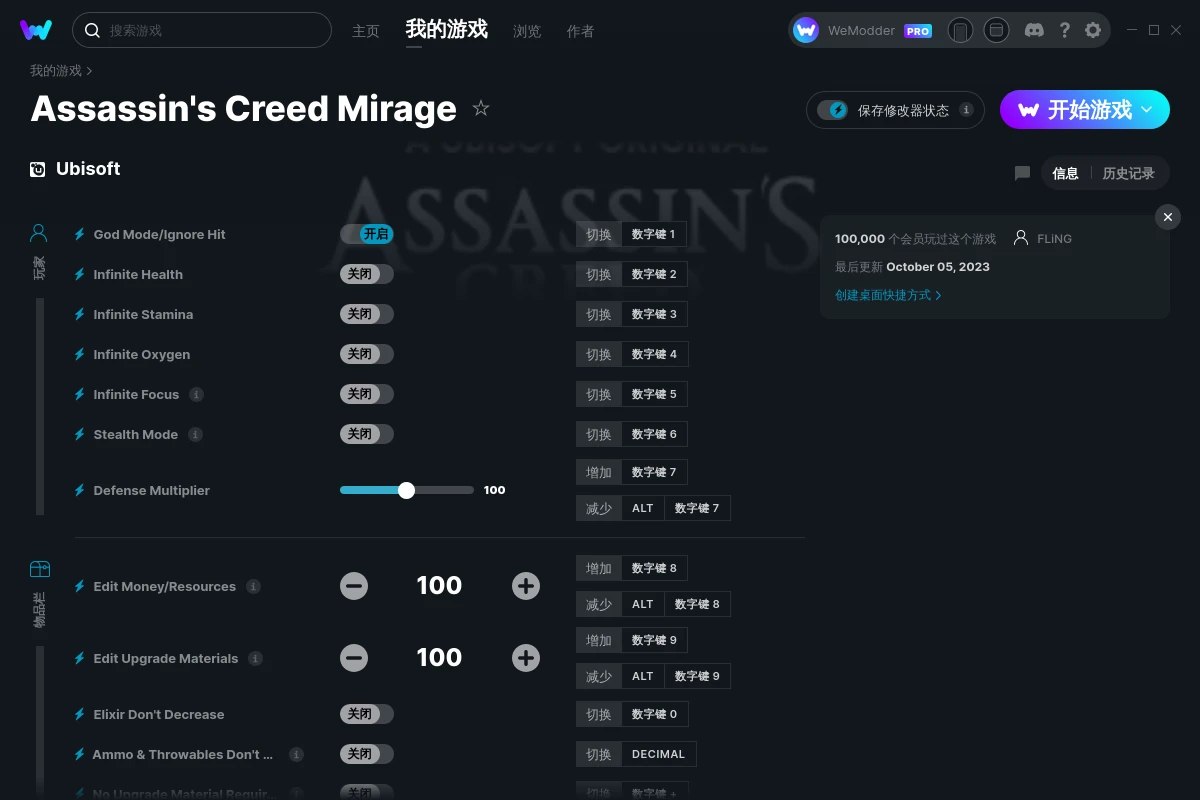Enable Elixir Don't Decrease toggle
Screen dimensions: 1200x800
367,714
